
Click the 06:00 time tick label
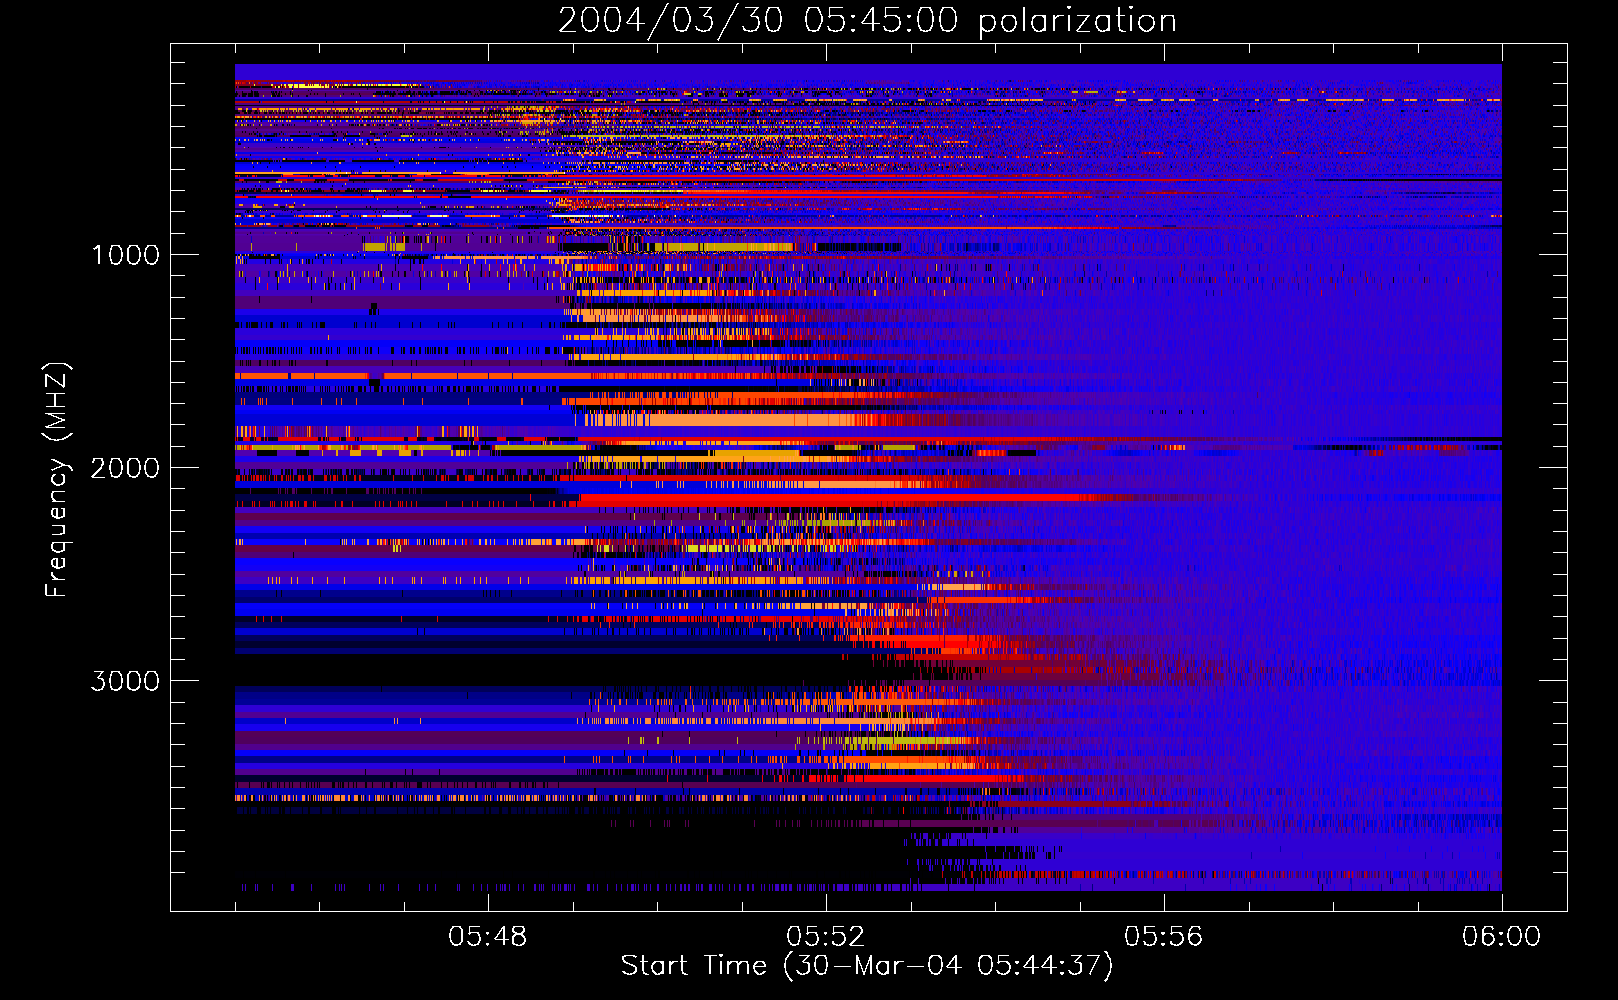coord(1502,937)
